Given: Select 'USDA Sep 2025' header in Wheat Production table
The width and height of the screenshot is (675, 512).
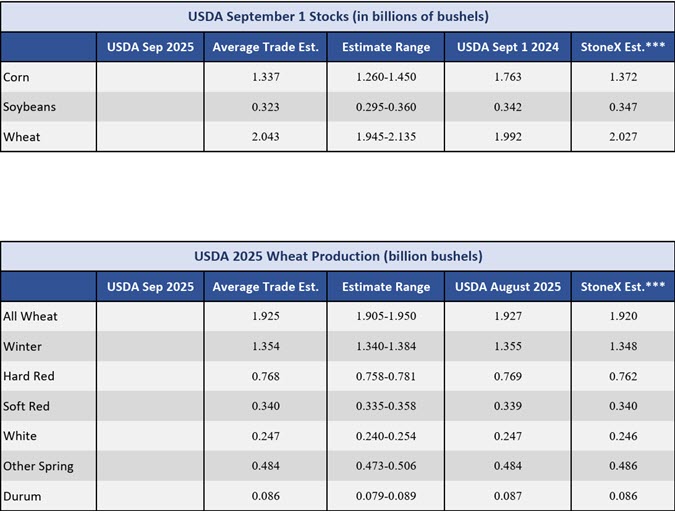Looking at the screenshot, I should [x=150, y=287].
